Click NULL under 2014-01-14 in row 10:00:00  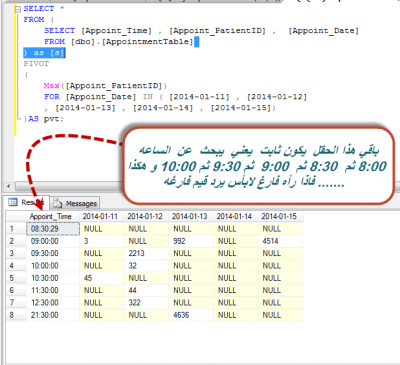click(x=236, y=266)
